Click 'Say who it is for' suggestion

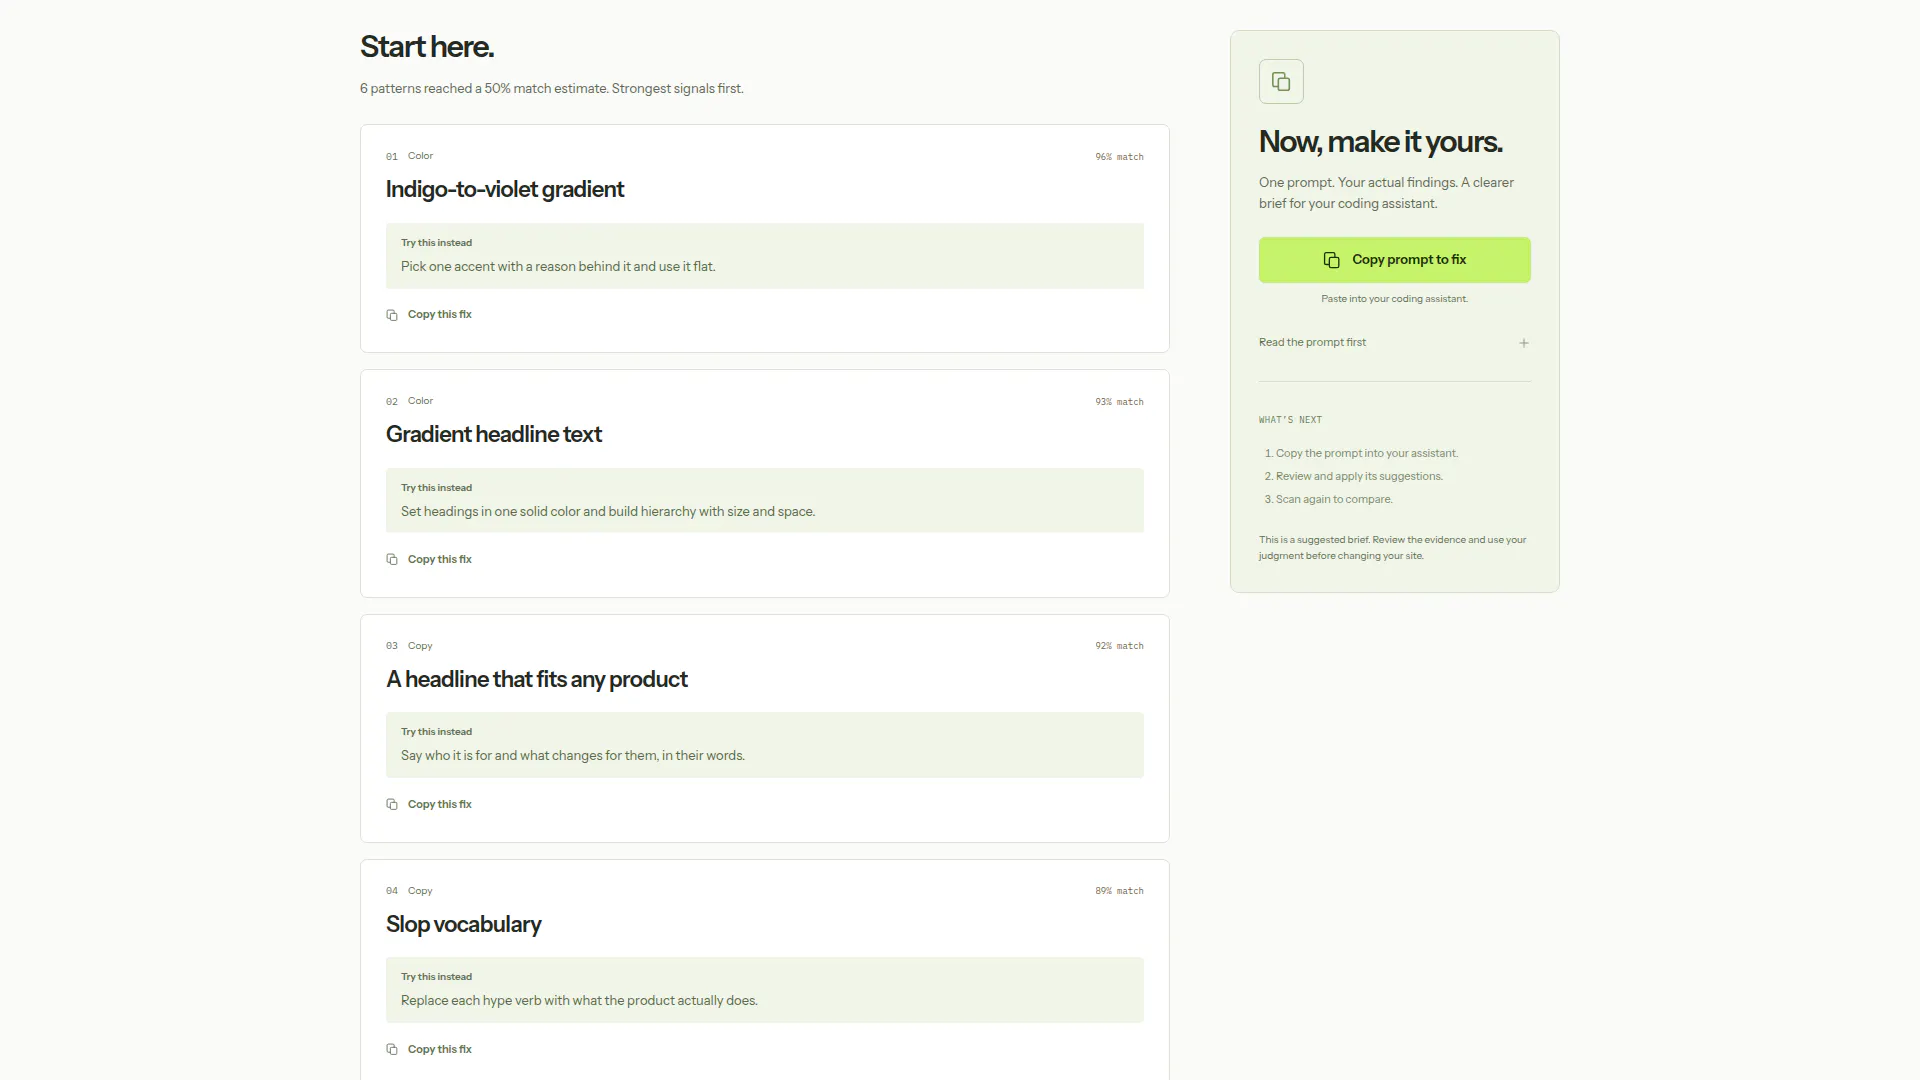click(573, 756)
